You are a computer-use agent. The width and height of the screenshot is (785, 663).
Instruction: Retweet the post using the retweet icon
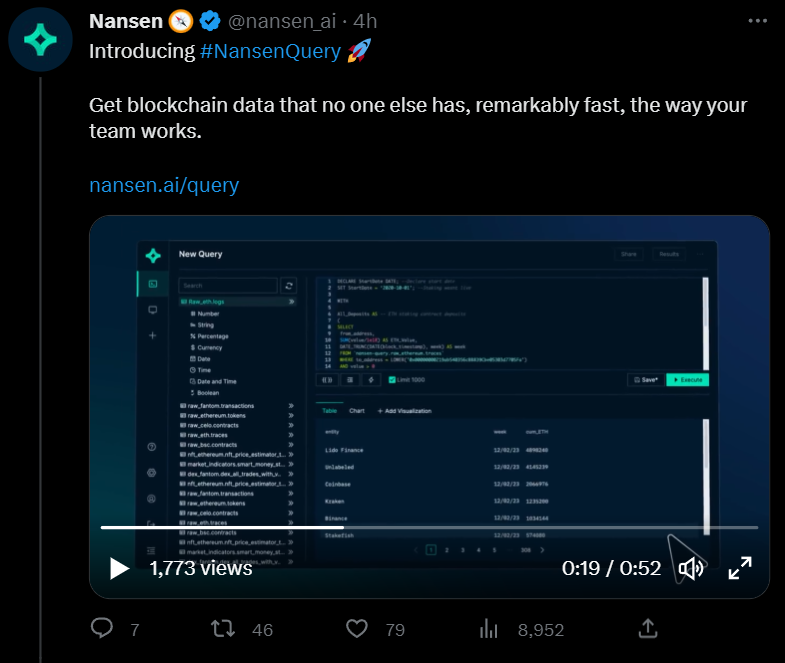point(223,628)
